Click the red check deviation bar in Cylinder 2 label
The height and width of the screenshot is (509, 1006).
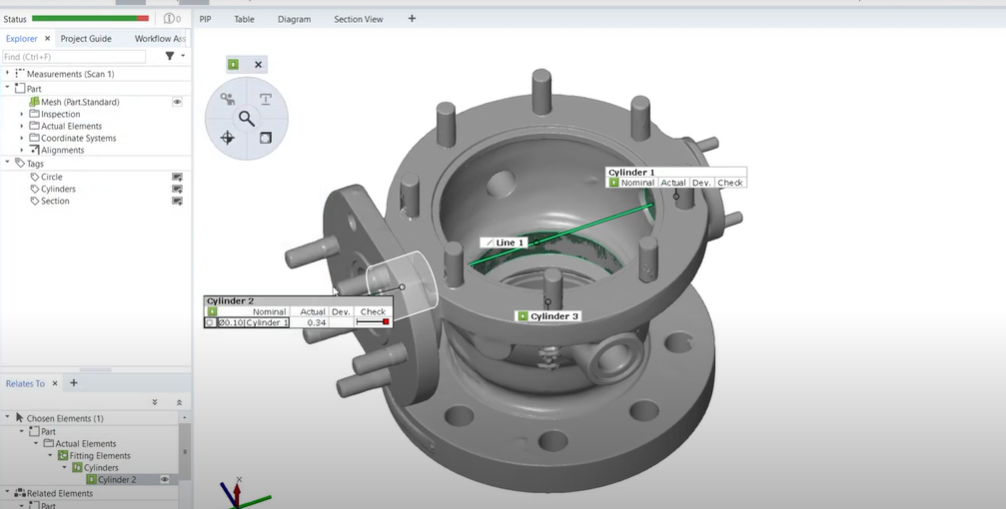pyautogui.click(x=373, y=322)
